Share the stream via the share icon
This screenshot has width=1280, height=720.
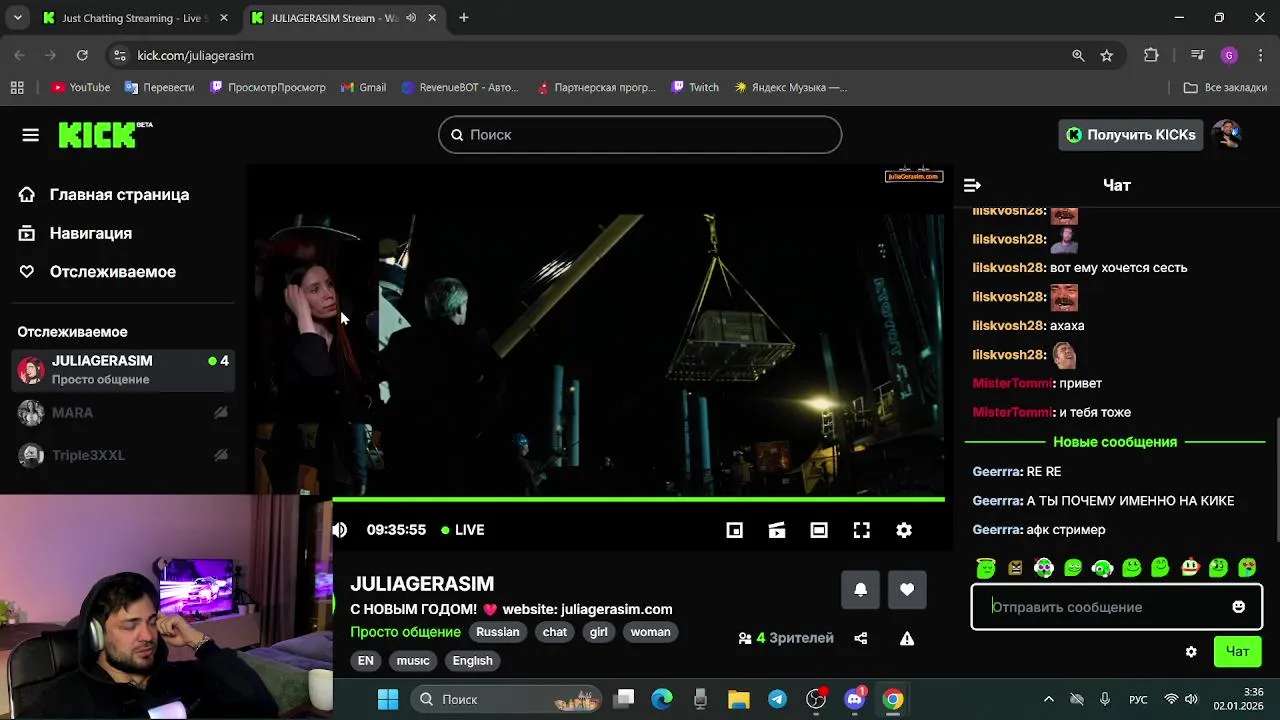coord(860,638)
